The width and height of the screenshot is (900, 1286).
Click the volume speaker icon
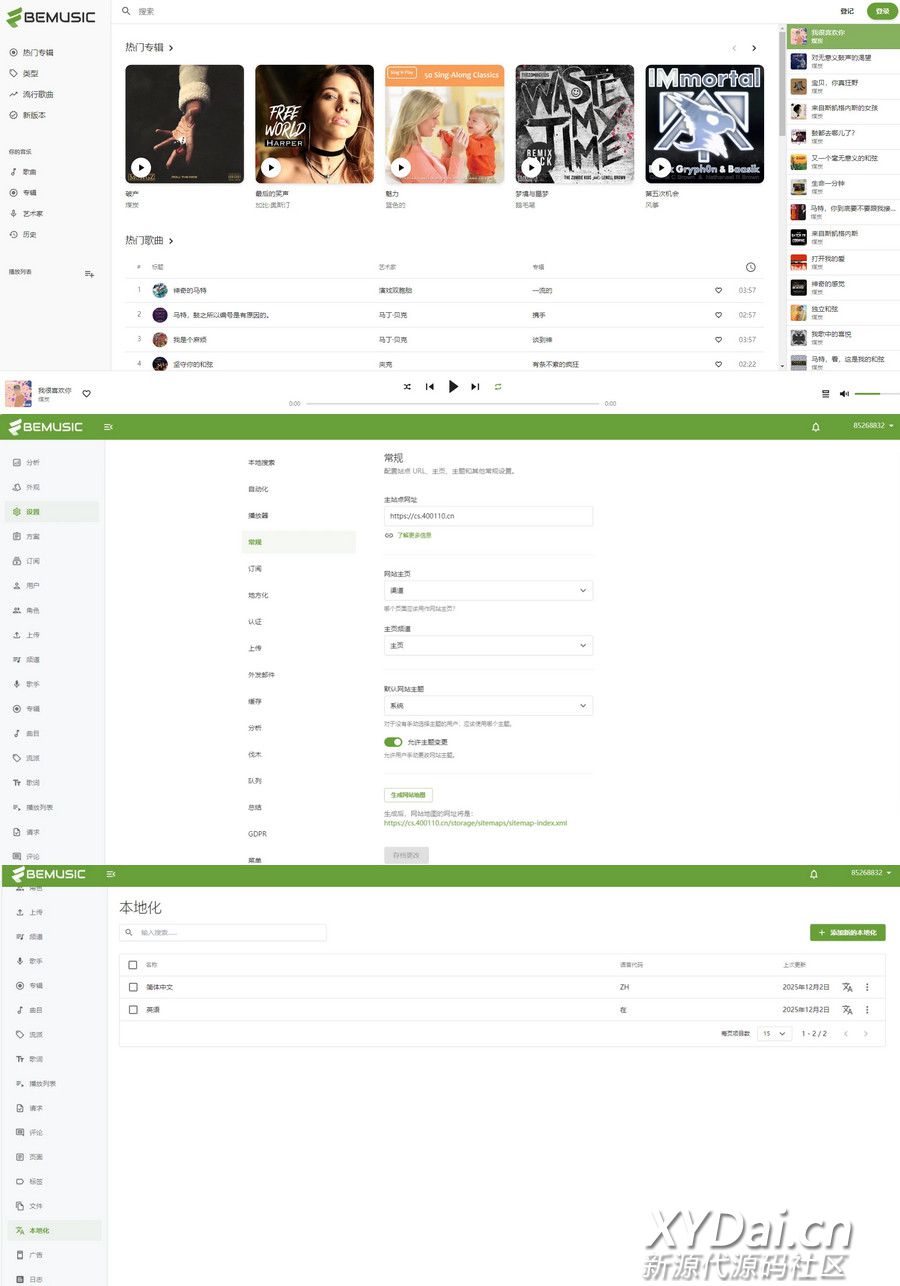pyautogui.click(x=844, y=394)
